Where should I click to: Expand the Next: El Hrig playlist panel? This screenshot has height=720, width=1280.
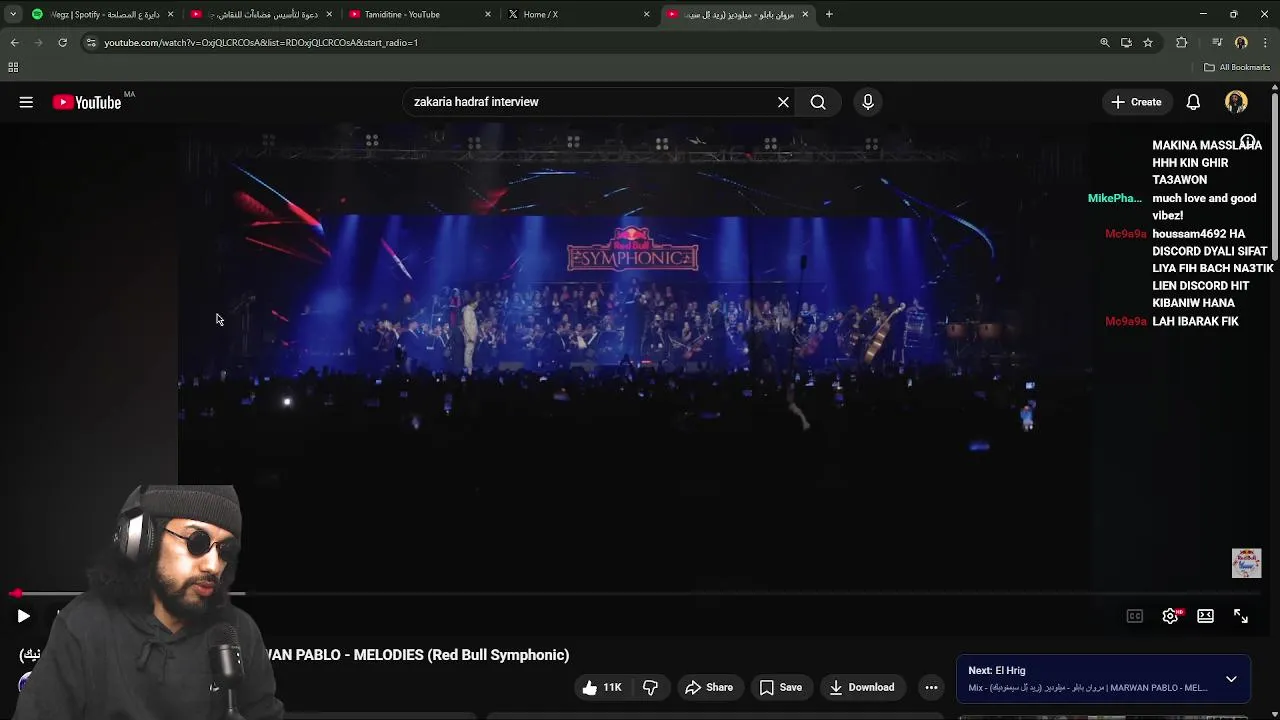click(1231, 679)
